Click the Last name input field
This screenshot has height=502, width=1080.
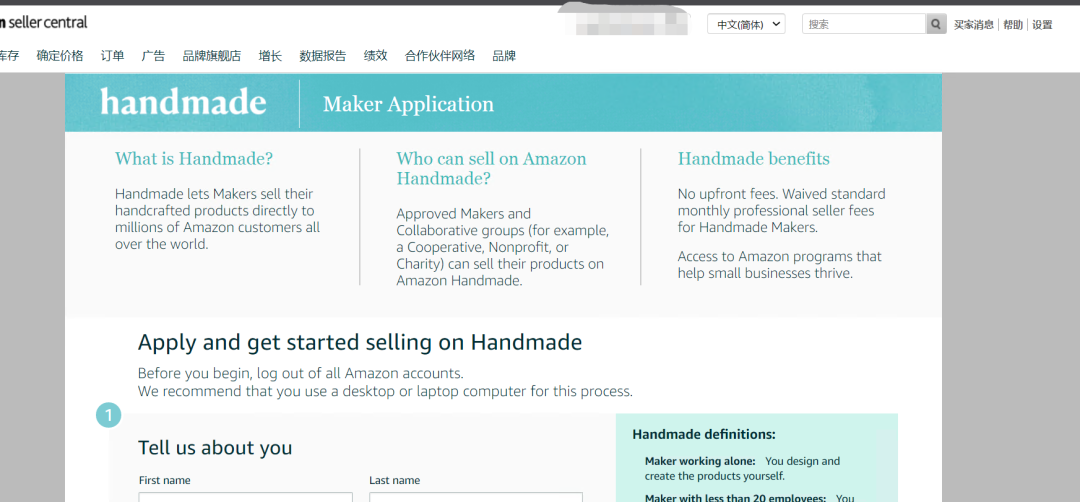475,496
